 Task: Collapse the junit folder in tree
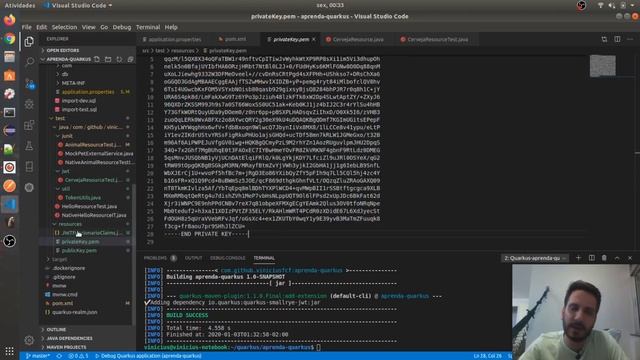[x=67, y=136]
